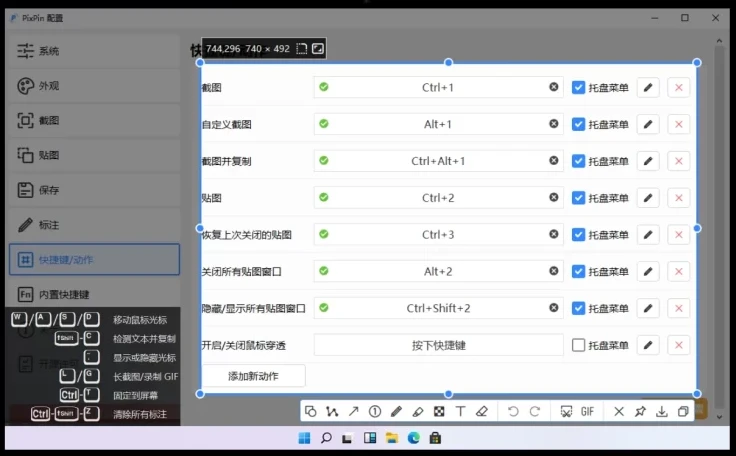Open the 保存 settings section
This screenshot has height=456, width=736.
pos(94,190)
